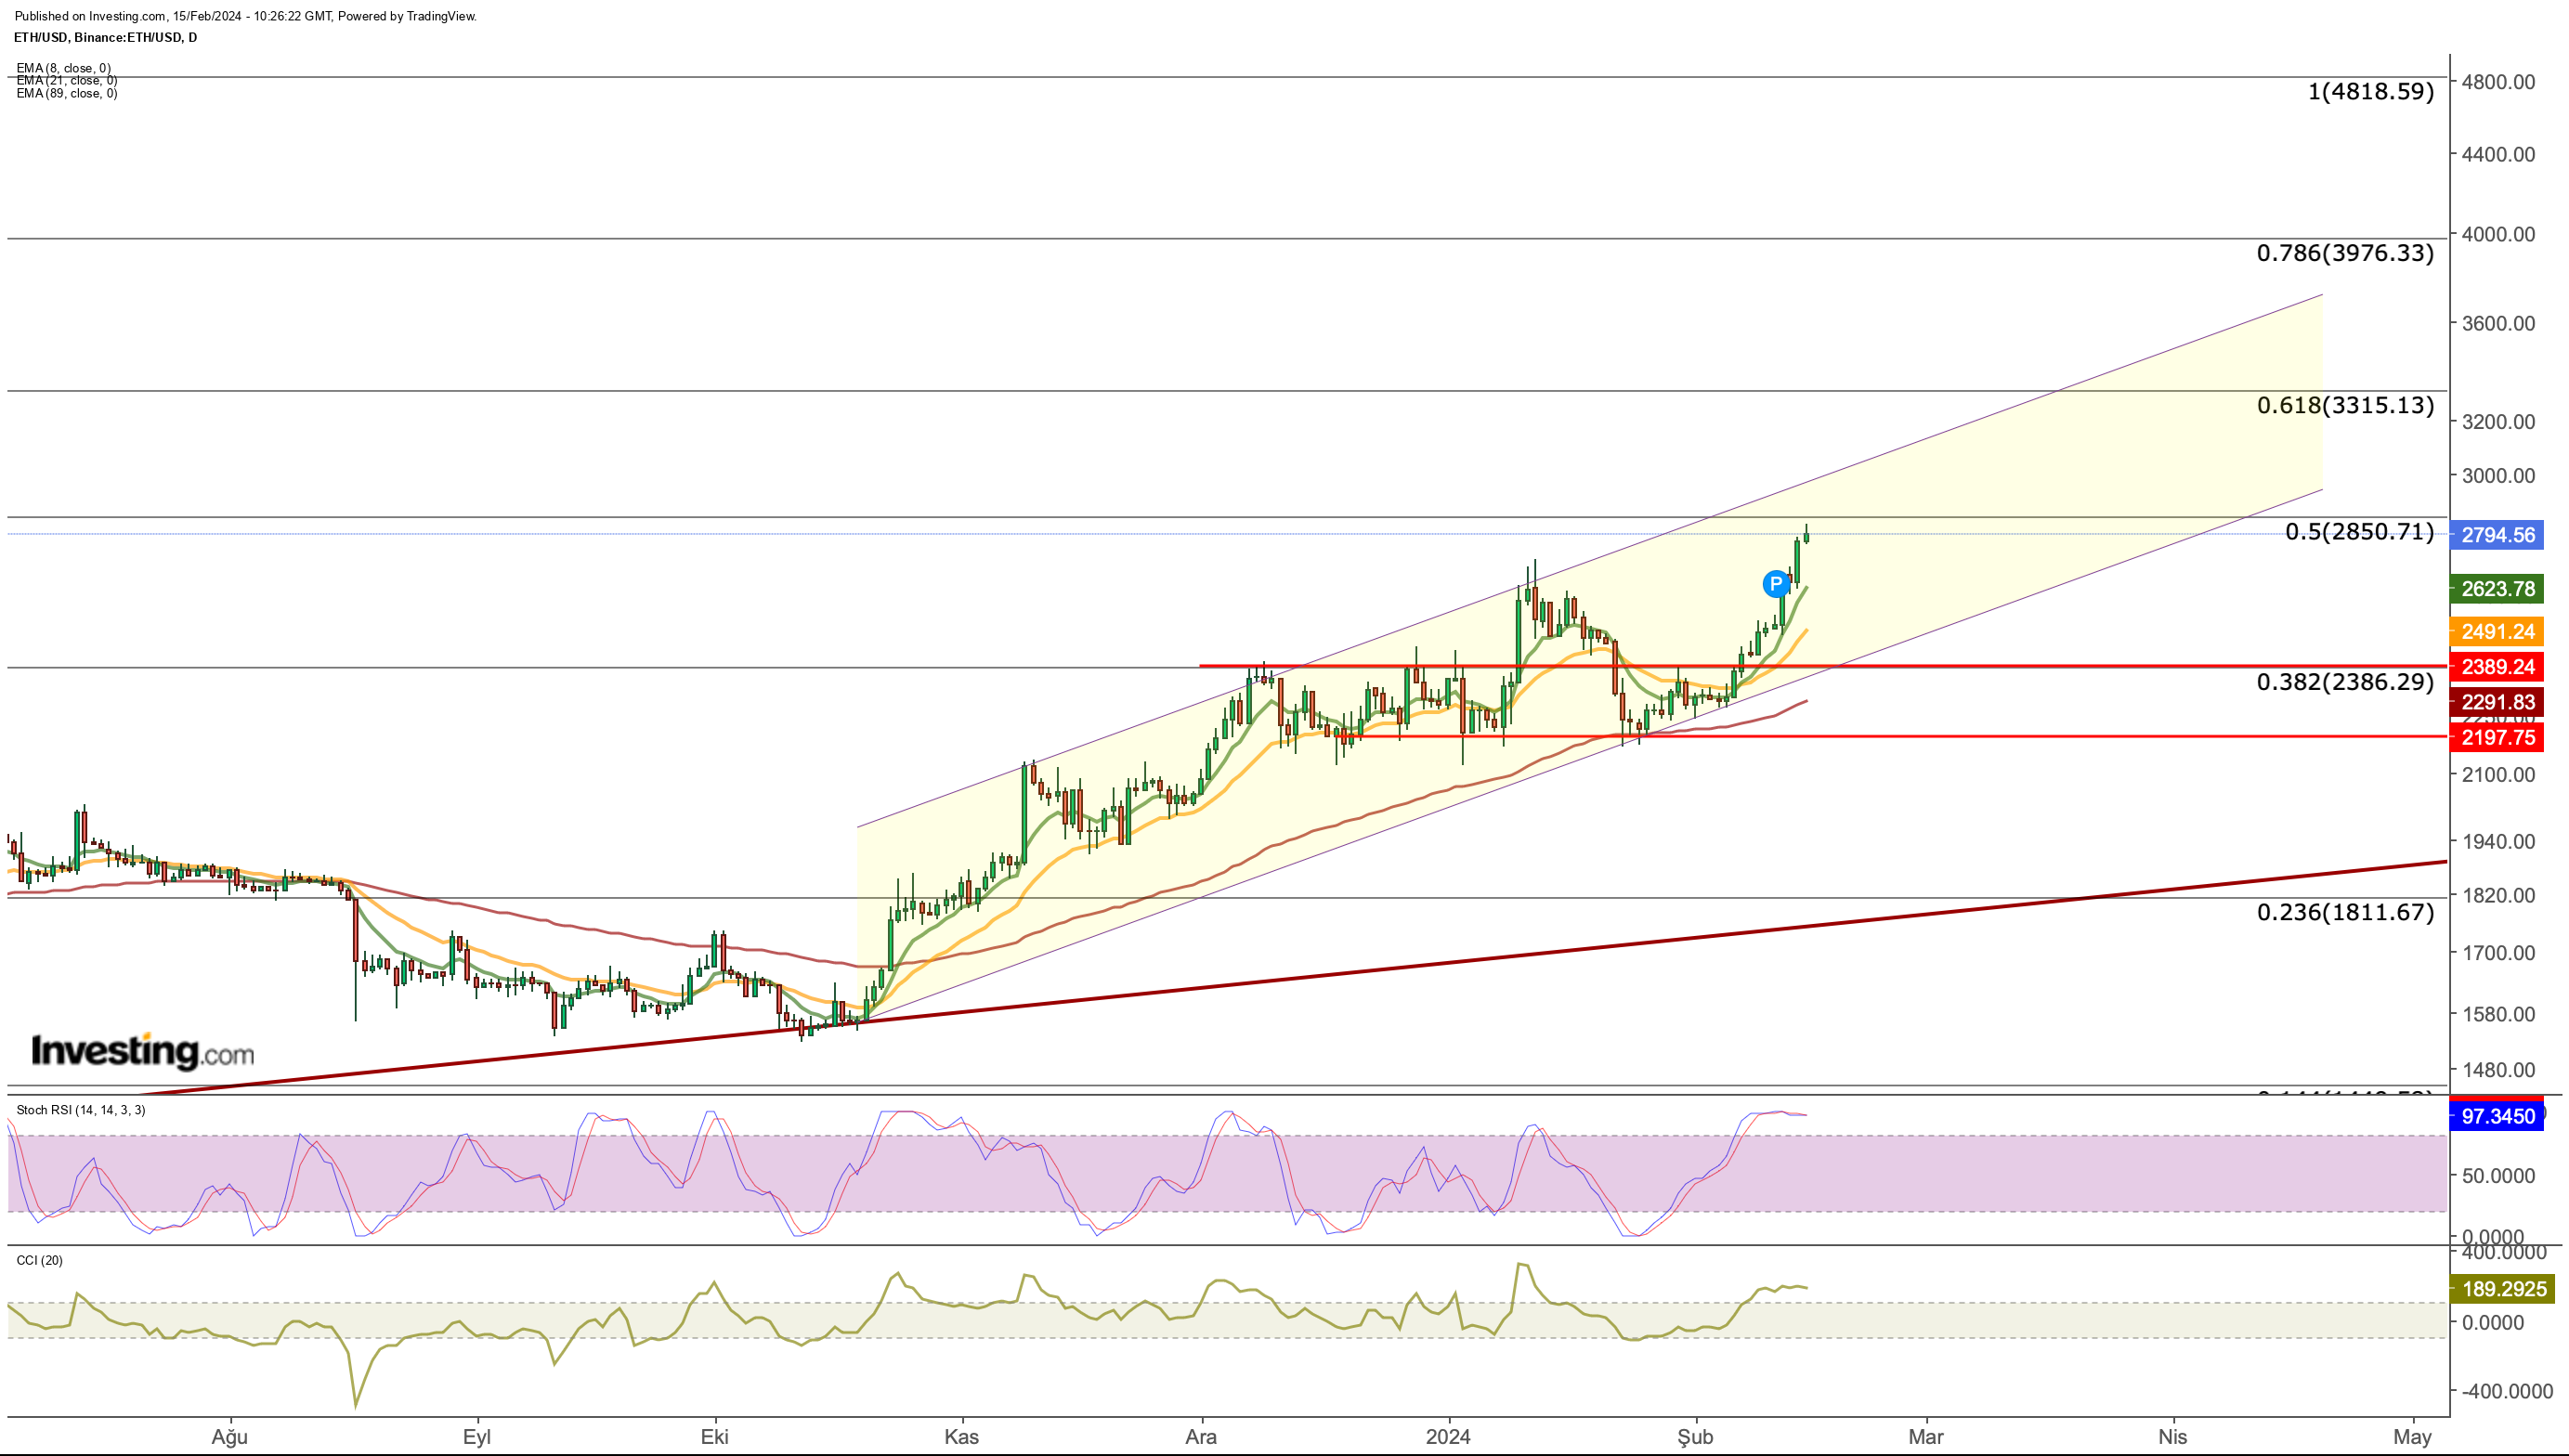Click the 1700.00 price axis label
Screen dimensions: 2569x1456
coord(2498,953)
